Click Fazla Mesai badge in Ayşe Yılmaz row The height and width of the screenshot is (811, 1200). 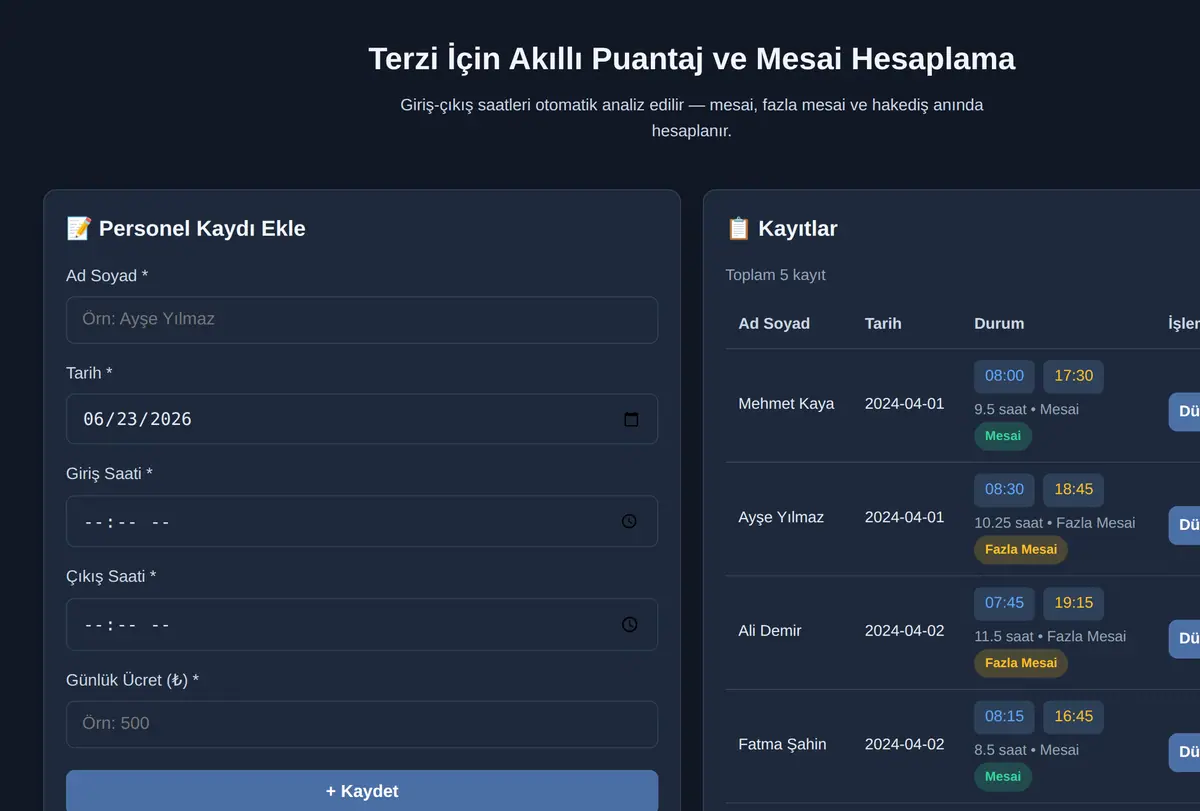[1021, 550]
